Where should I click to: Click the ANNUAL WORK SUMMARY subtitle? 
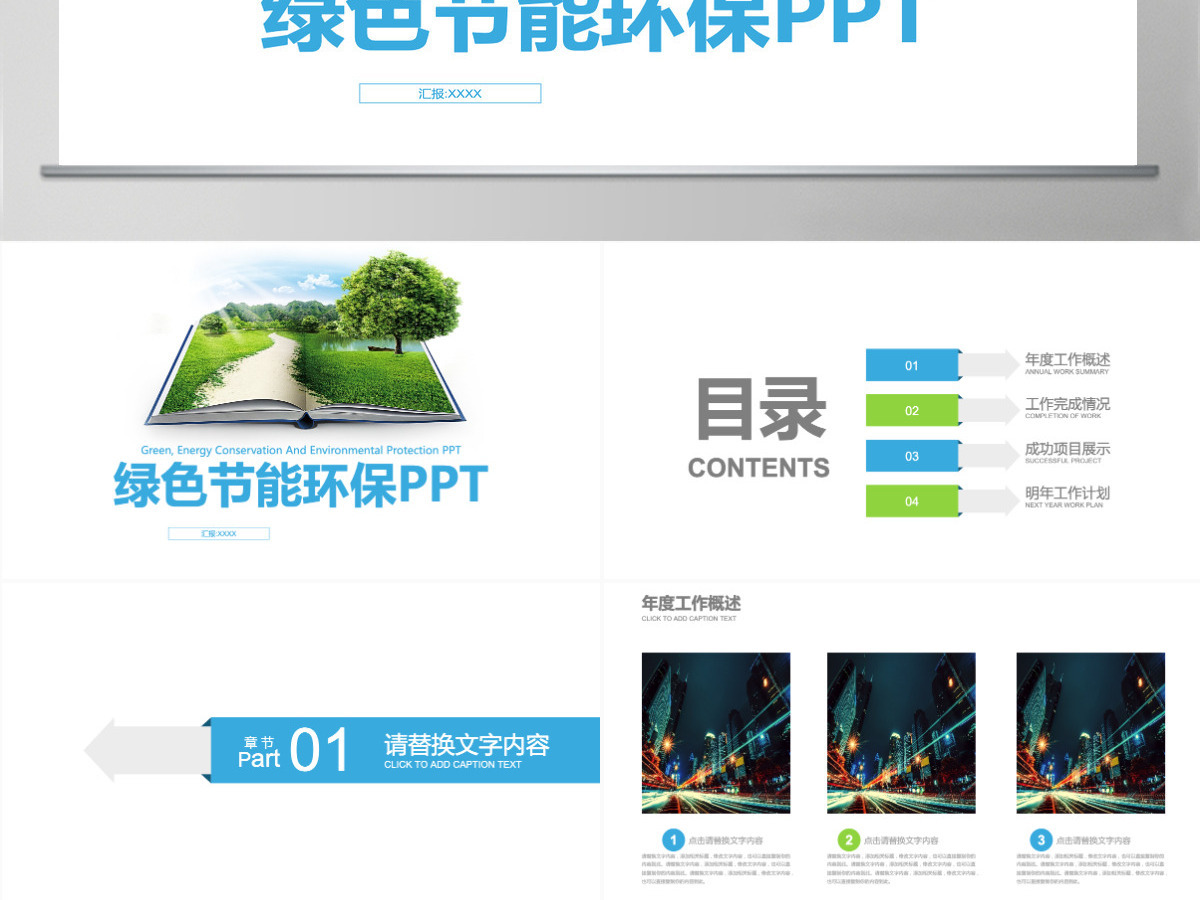pyautogui.click(x=1067, y=372)
